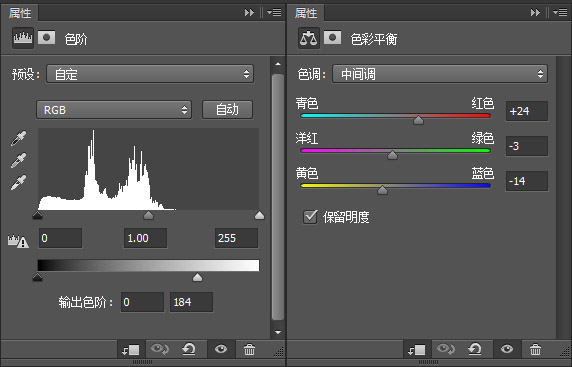Delete the Levels adjustment layer with trash icon
This screenshot has height=367, width=572.
tap(250, 349)
